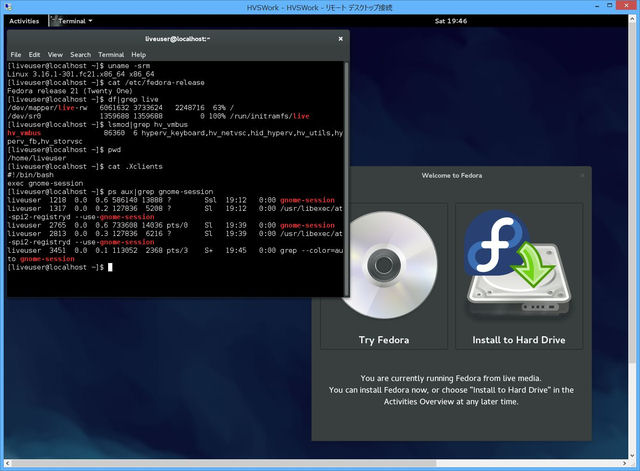Open the Terminal app menu in top bar
This screenshot has height=471, width=640.
(x=71, y=21)
